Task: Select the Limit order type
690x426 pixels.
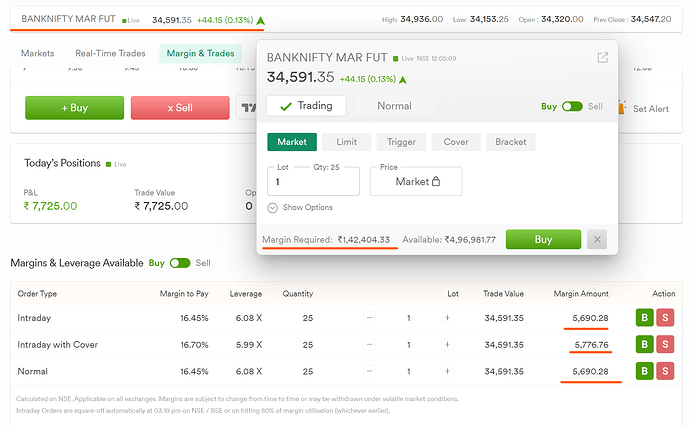Action: (x=346, y=142)
